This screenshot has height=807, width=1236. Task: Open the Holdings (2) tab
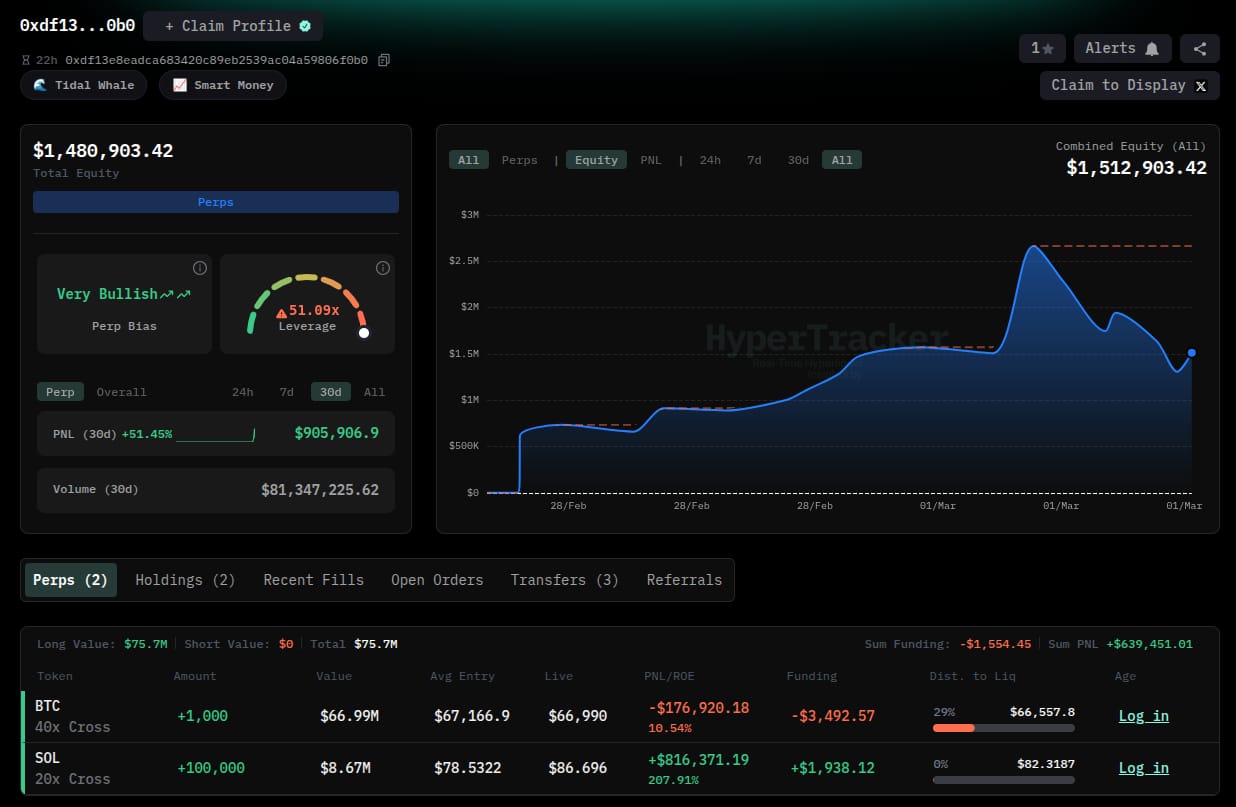(185, 579)
